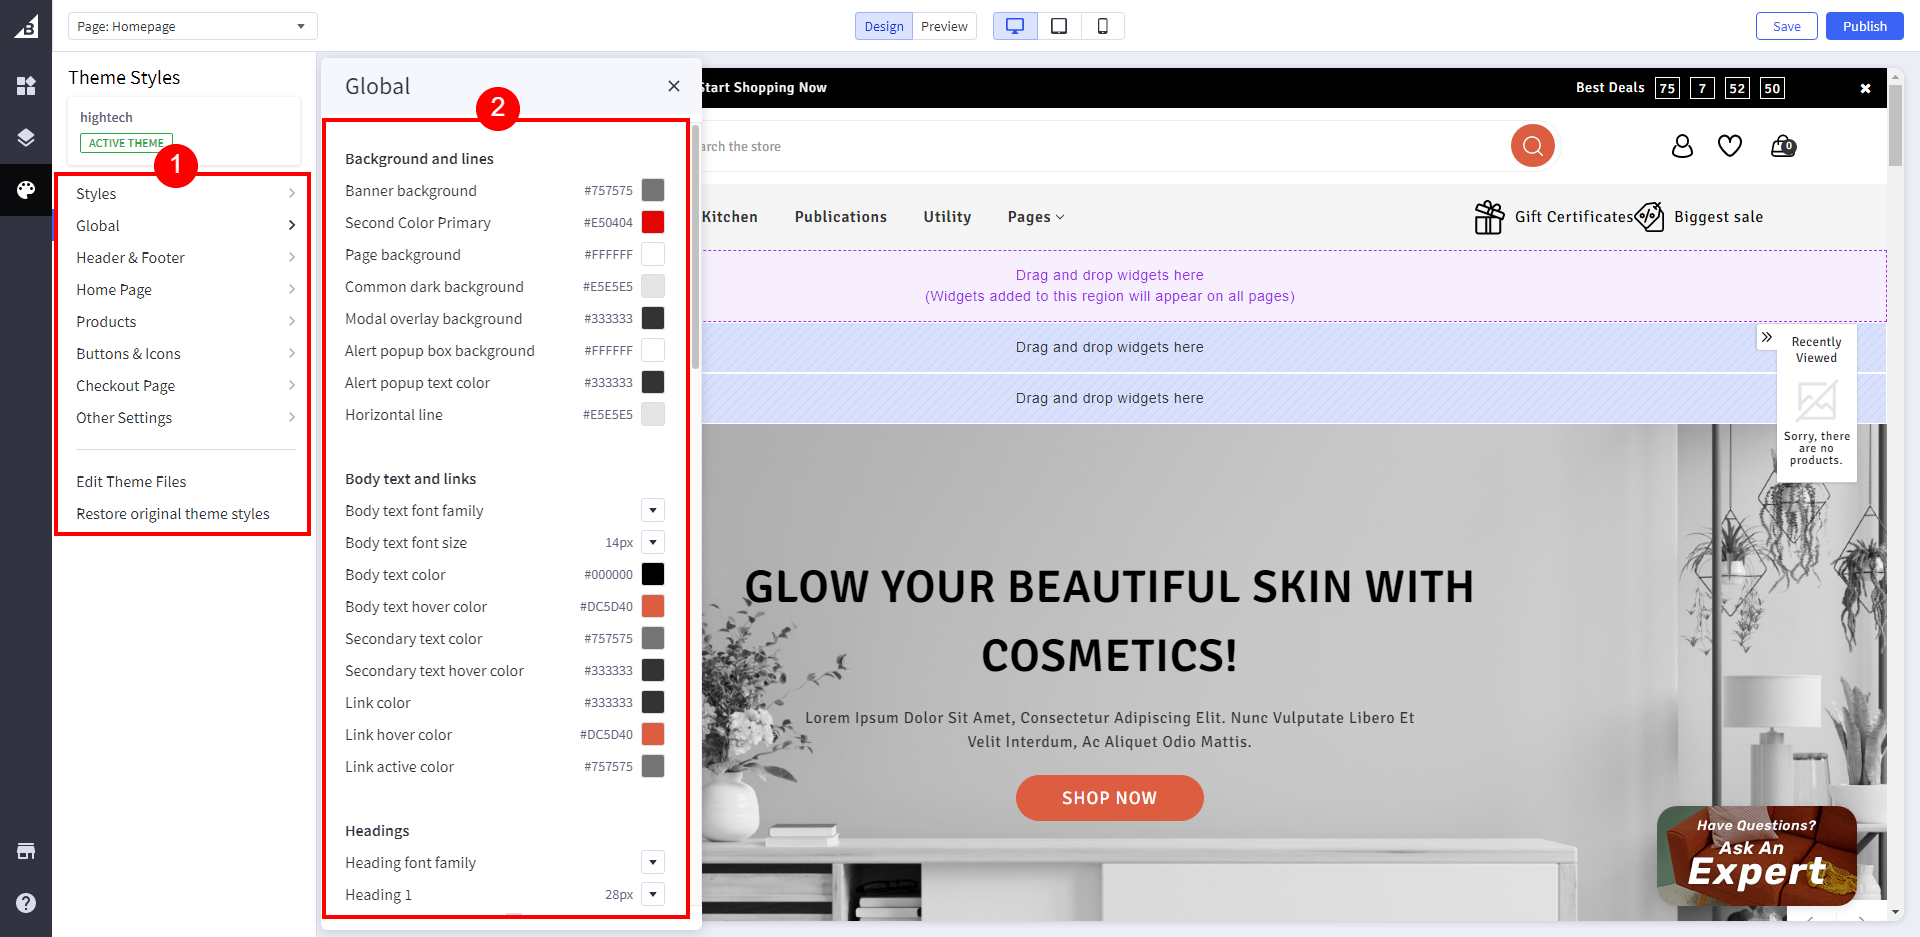Open the Page: Homepage dropdown

pos(192,26)
